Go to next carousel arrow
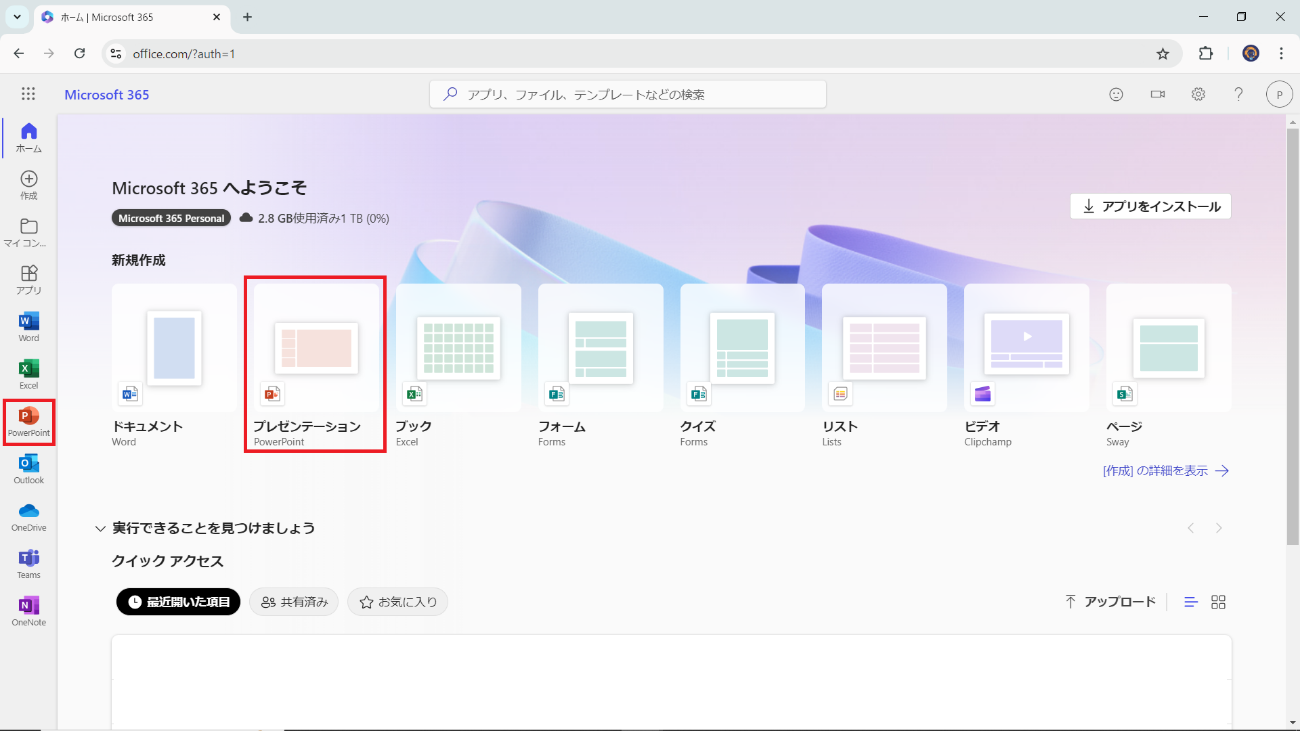 tap(1219, 528)
